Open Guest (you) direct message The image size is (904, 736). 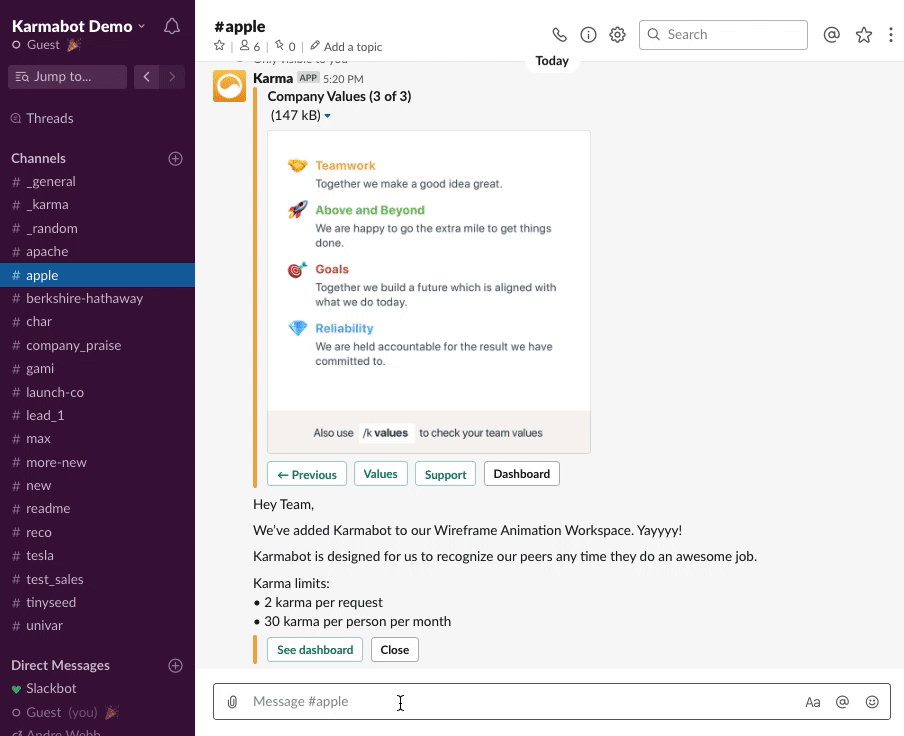(97, 712)
